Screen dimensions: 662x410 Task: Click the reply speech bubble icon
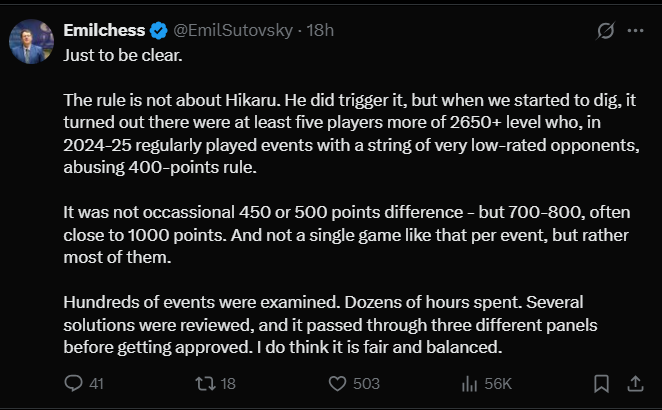(x=73, y=383)
